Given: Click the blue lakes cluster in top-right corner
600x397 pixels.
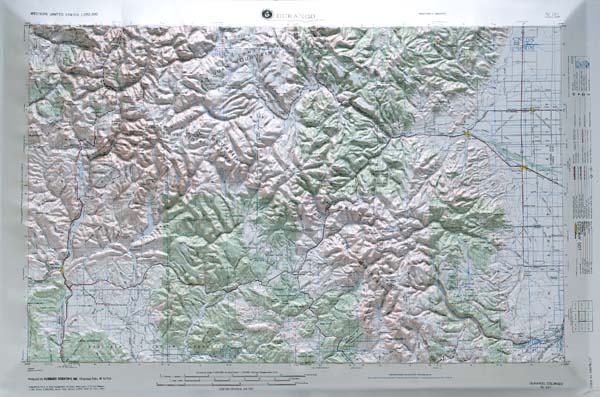Looking at the screenshot, I should click(x=523, y=43).
